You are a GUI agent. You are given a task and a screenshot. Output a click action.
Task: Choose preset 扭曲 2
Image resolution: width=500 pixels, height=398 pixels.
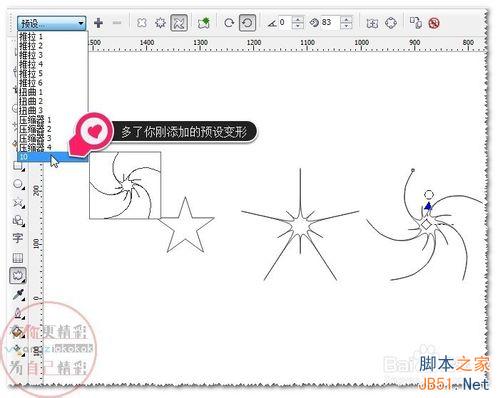pyautogui.click(x=52, y=101)
